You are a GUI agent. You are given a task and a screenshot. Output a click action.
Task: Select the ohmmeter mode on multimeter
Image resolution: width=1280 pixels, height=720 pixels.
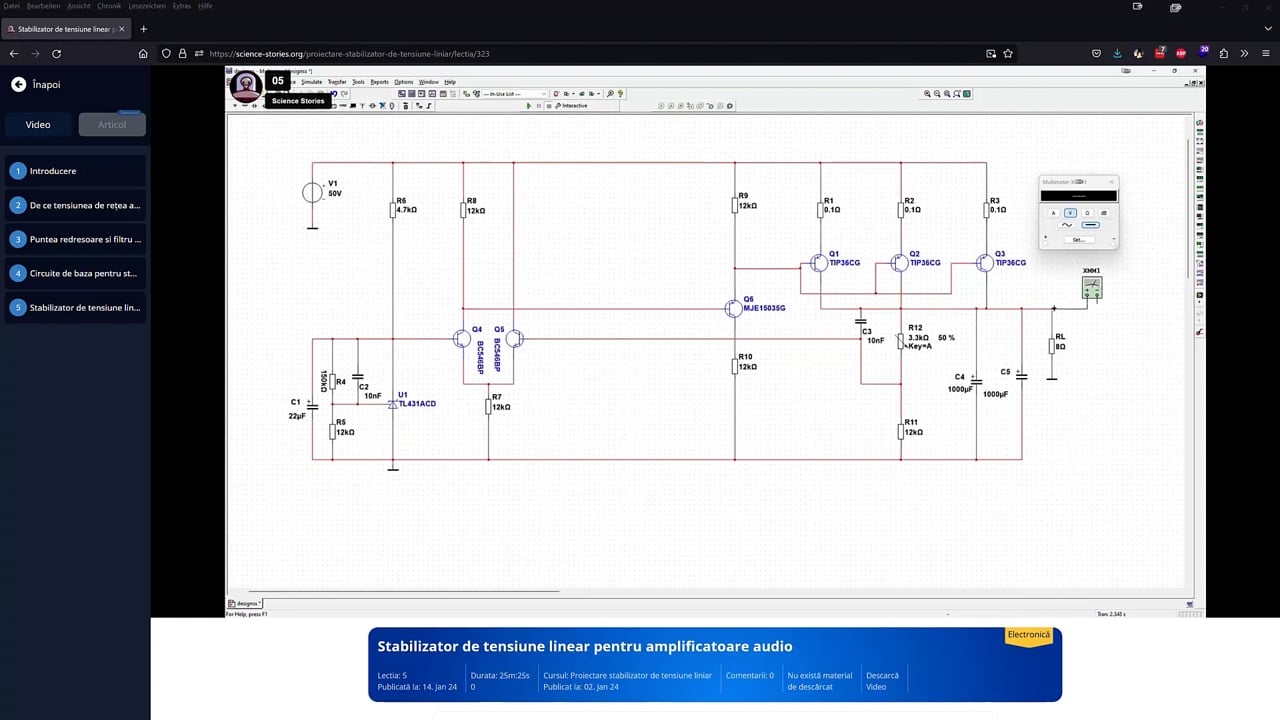tap(1087, 213)
